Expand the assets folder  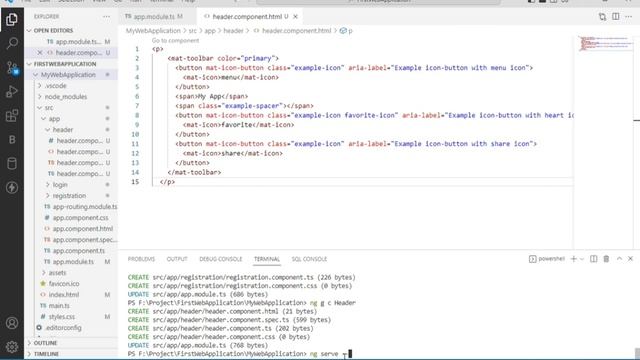(57, 273)
